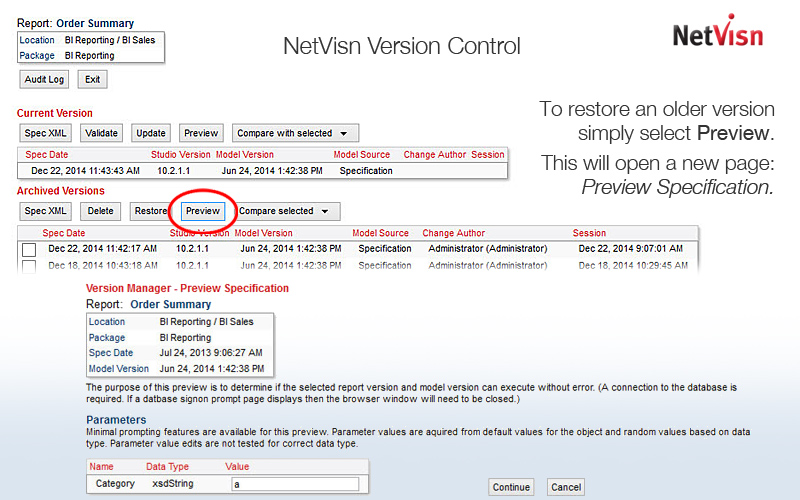
Task: Preview the archived version
Action: tap(203, 211)
